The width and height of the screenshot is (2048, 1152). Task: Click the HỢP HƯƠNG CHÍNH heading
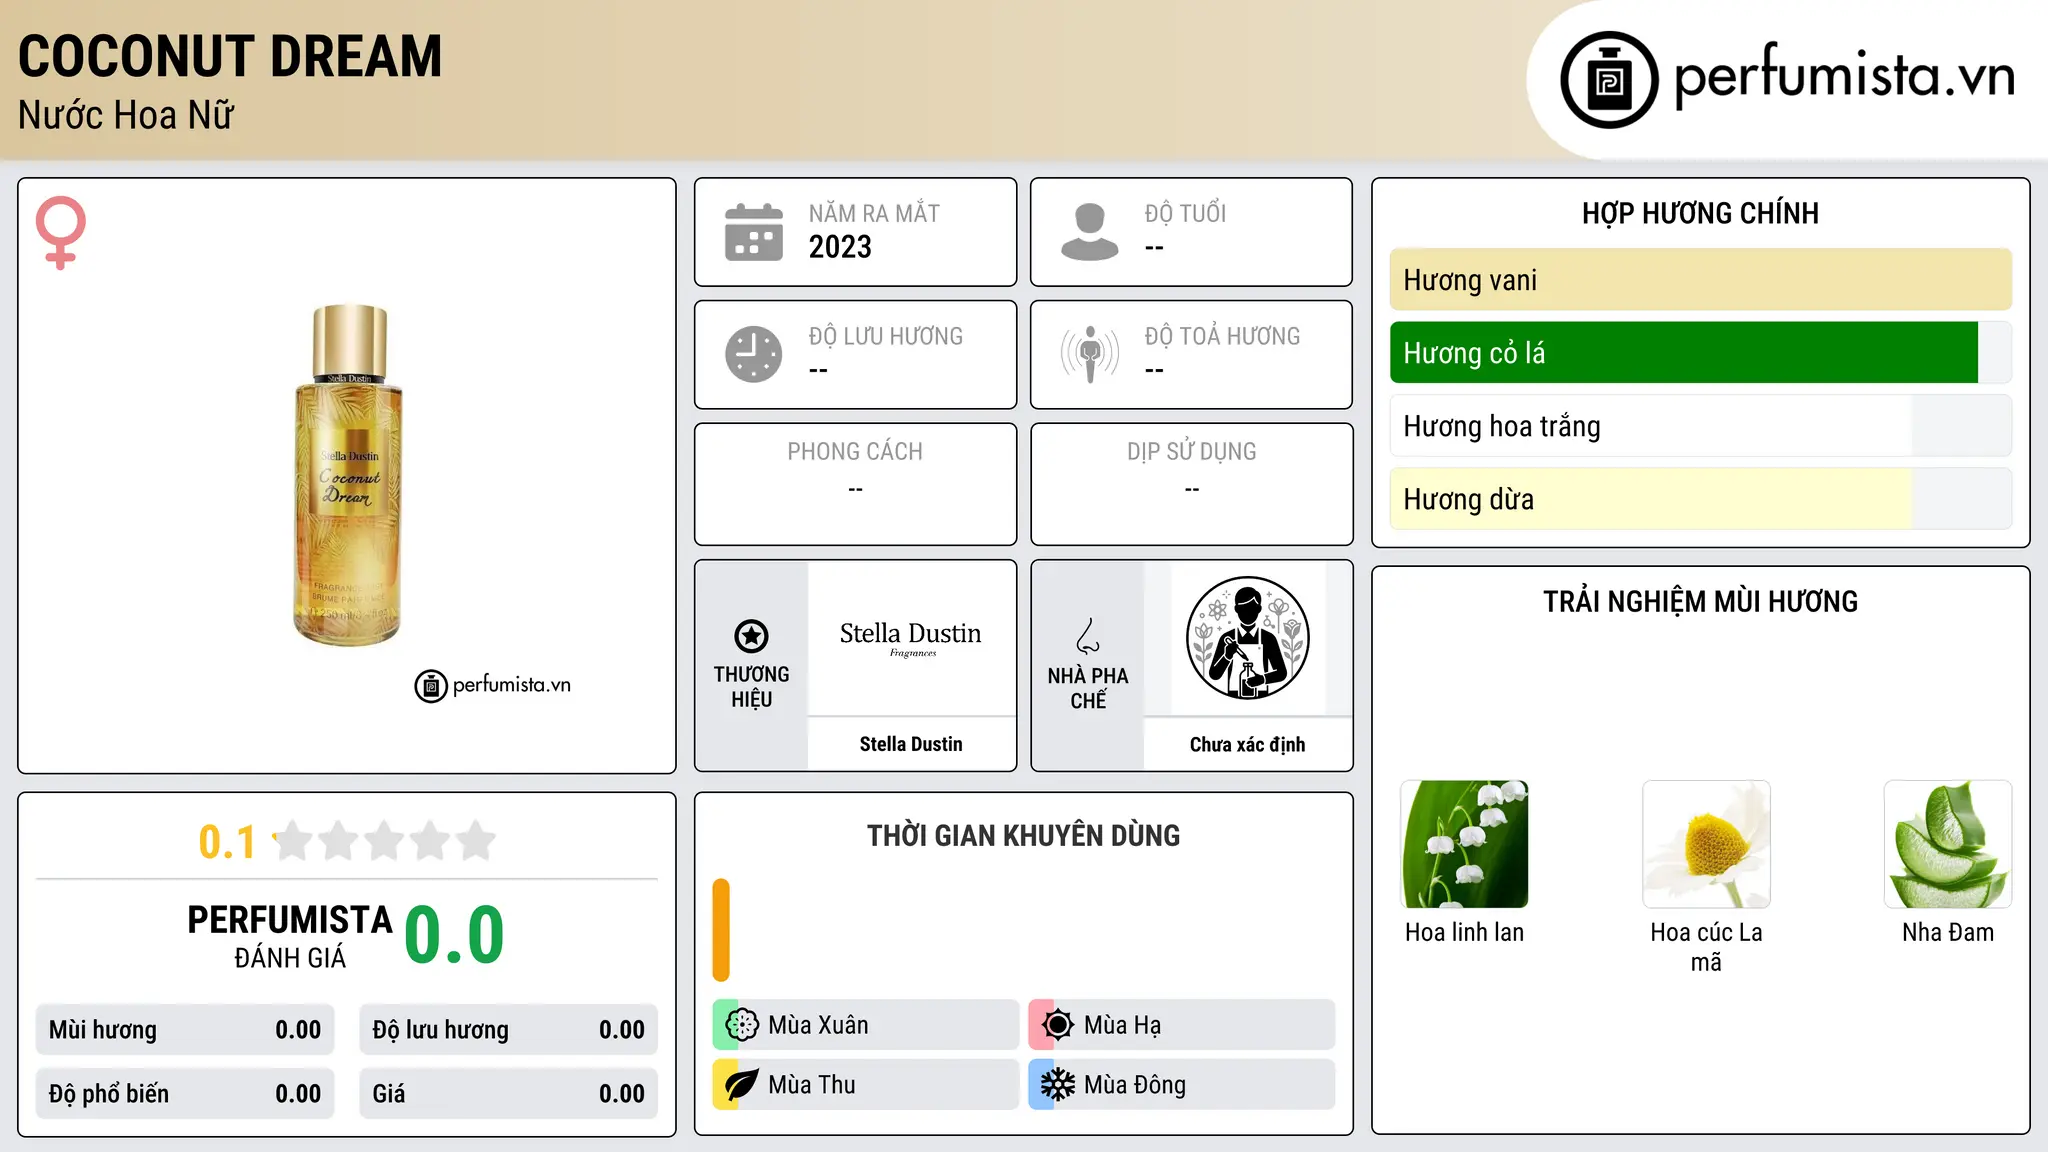pyautogui.click(x=1700, y=213)
